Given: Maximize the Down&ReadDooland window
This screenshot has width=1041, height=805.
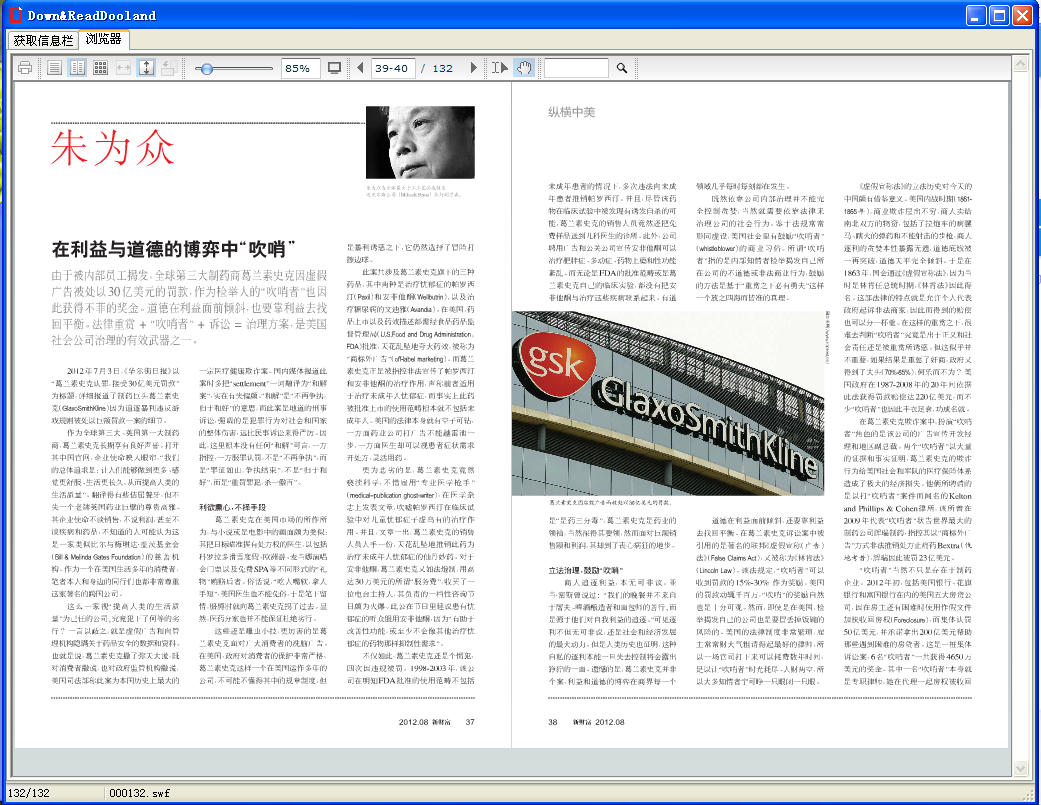Looking at the screenshot, I should coord(999,15).
